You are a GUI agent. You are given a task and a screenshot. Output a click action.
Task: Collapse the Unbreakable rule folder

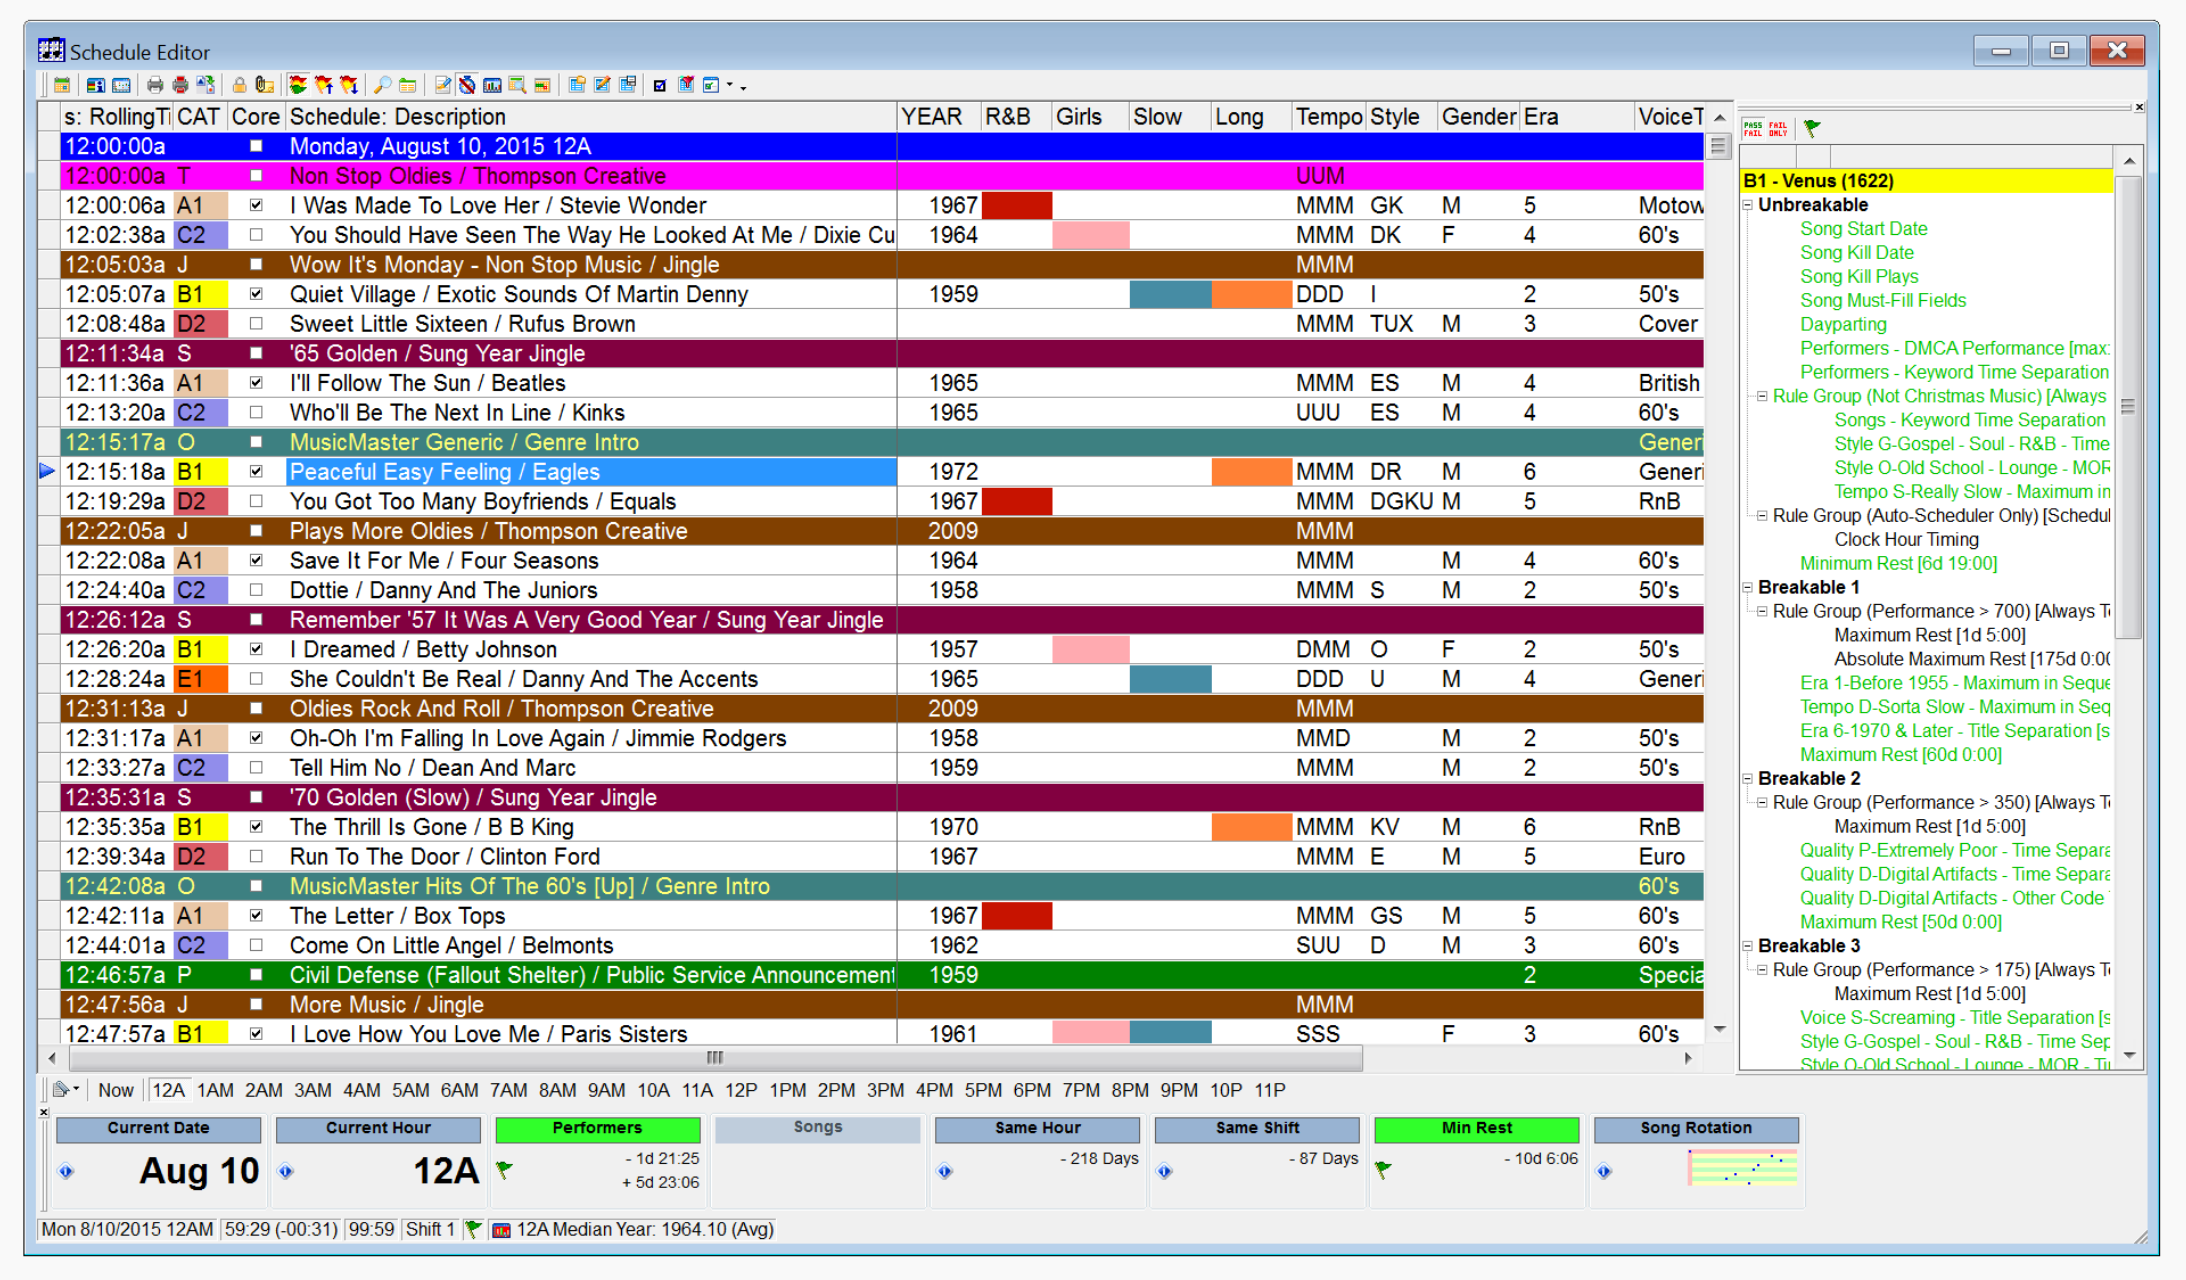1748,205
